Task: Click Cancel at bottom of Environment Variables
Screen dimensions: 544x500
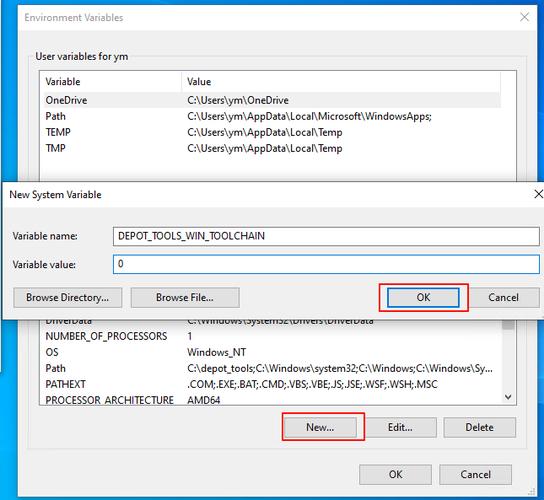Action: [475, 474]
